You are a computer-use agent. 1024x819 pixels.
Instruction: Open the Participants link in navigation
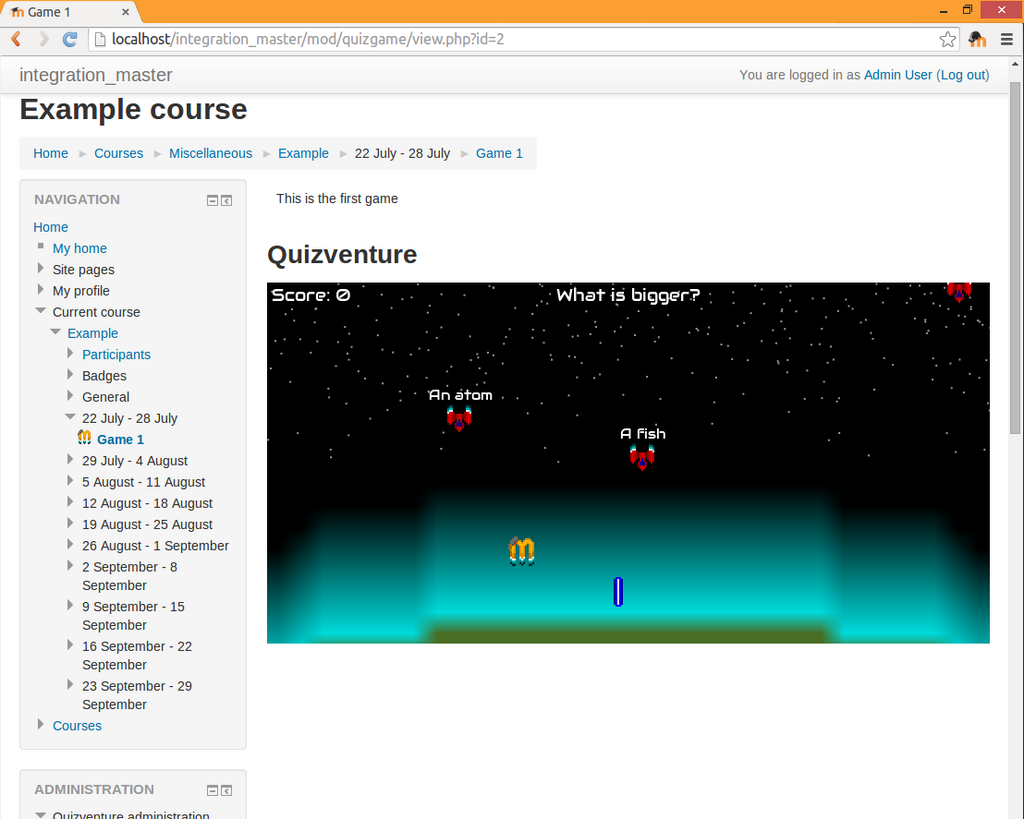(x=116, y=354)
